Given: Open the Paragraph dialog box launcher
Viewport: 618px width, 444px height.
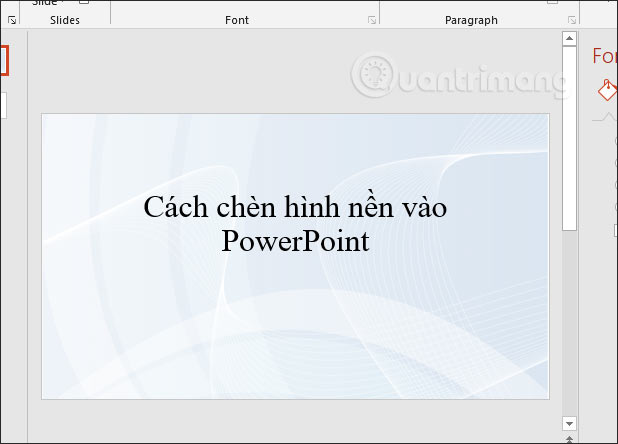Looking at the screenshot, I should (x=572, y=20).
